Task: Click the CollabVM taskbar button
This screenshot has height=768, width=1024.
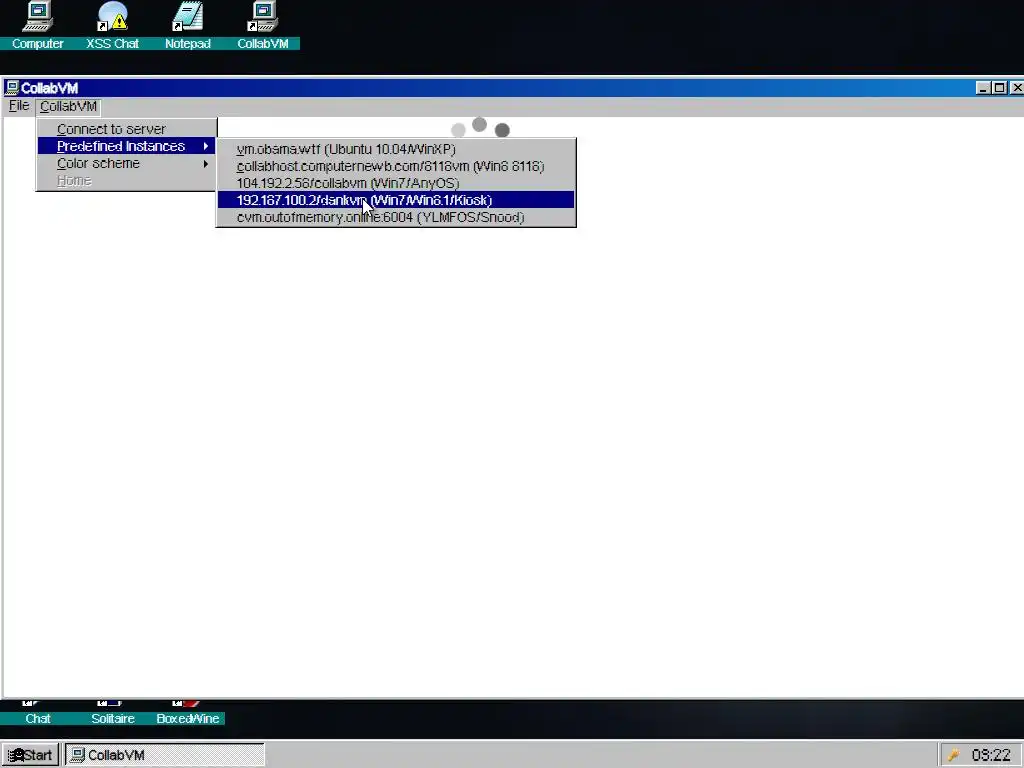Action: click(x=165, y=755)
